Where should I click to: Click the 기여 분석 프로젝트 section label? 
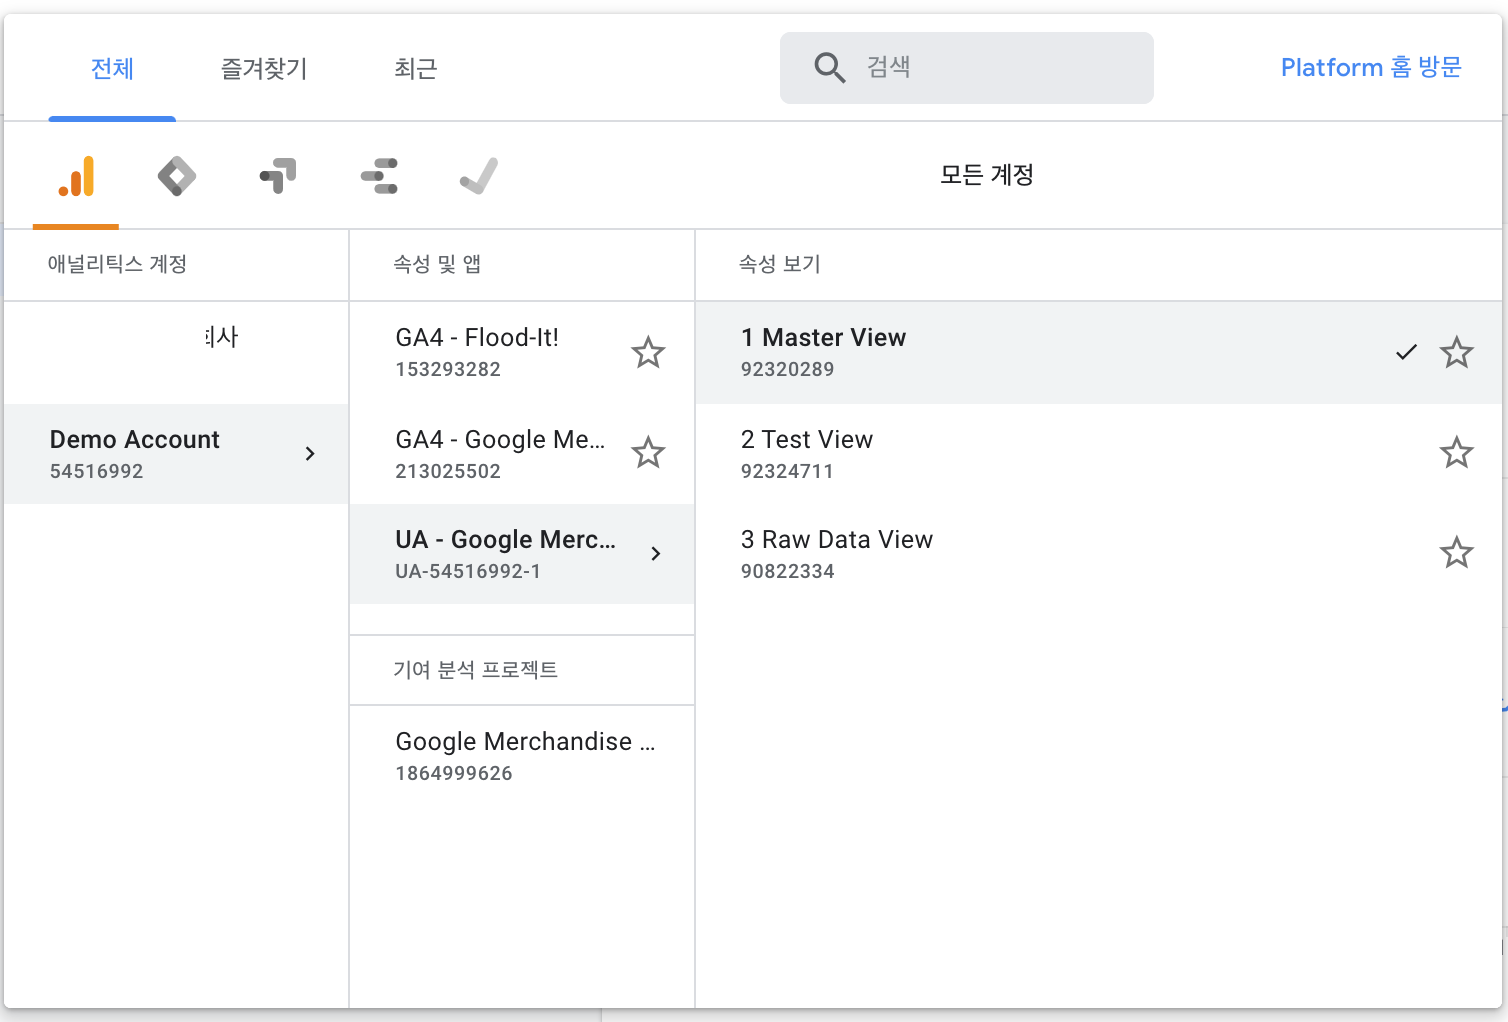pyautogui.click(x=476, y=670)
